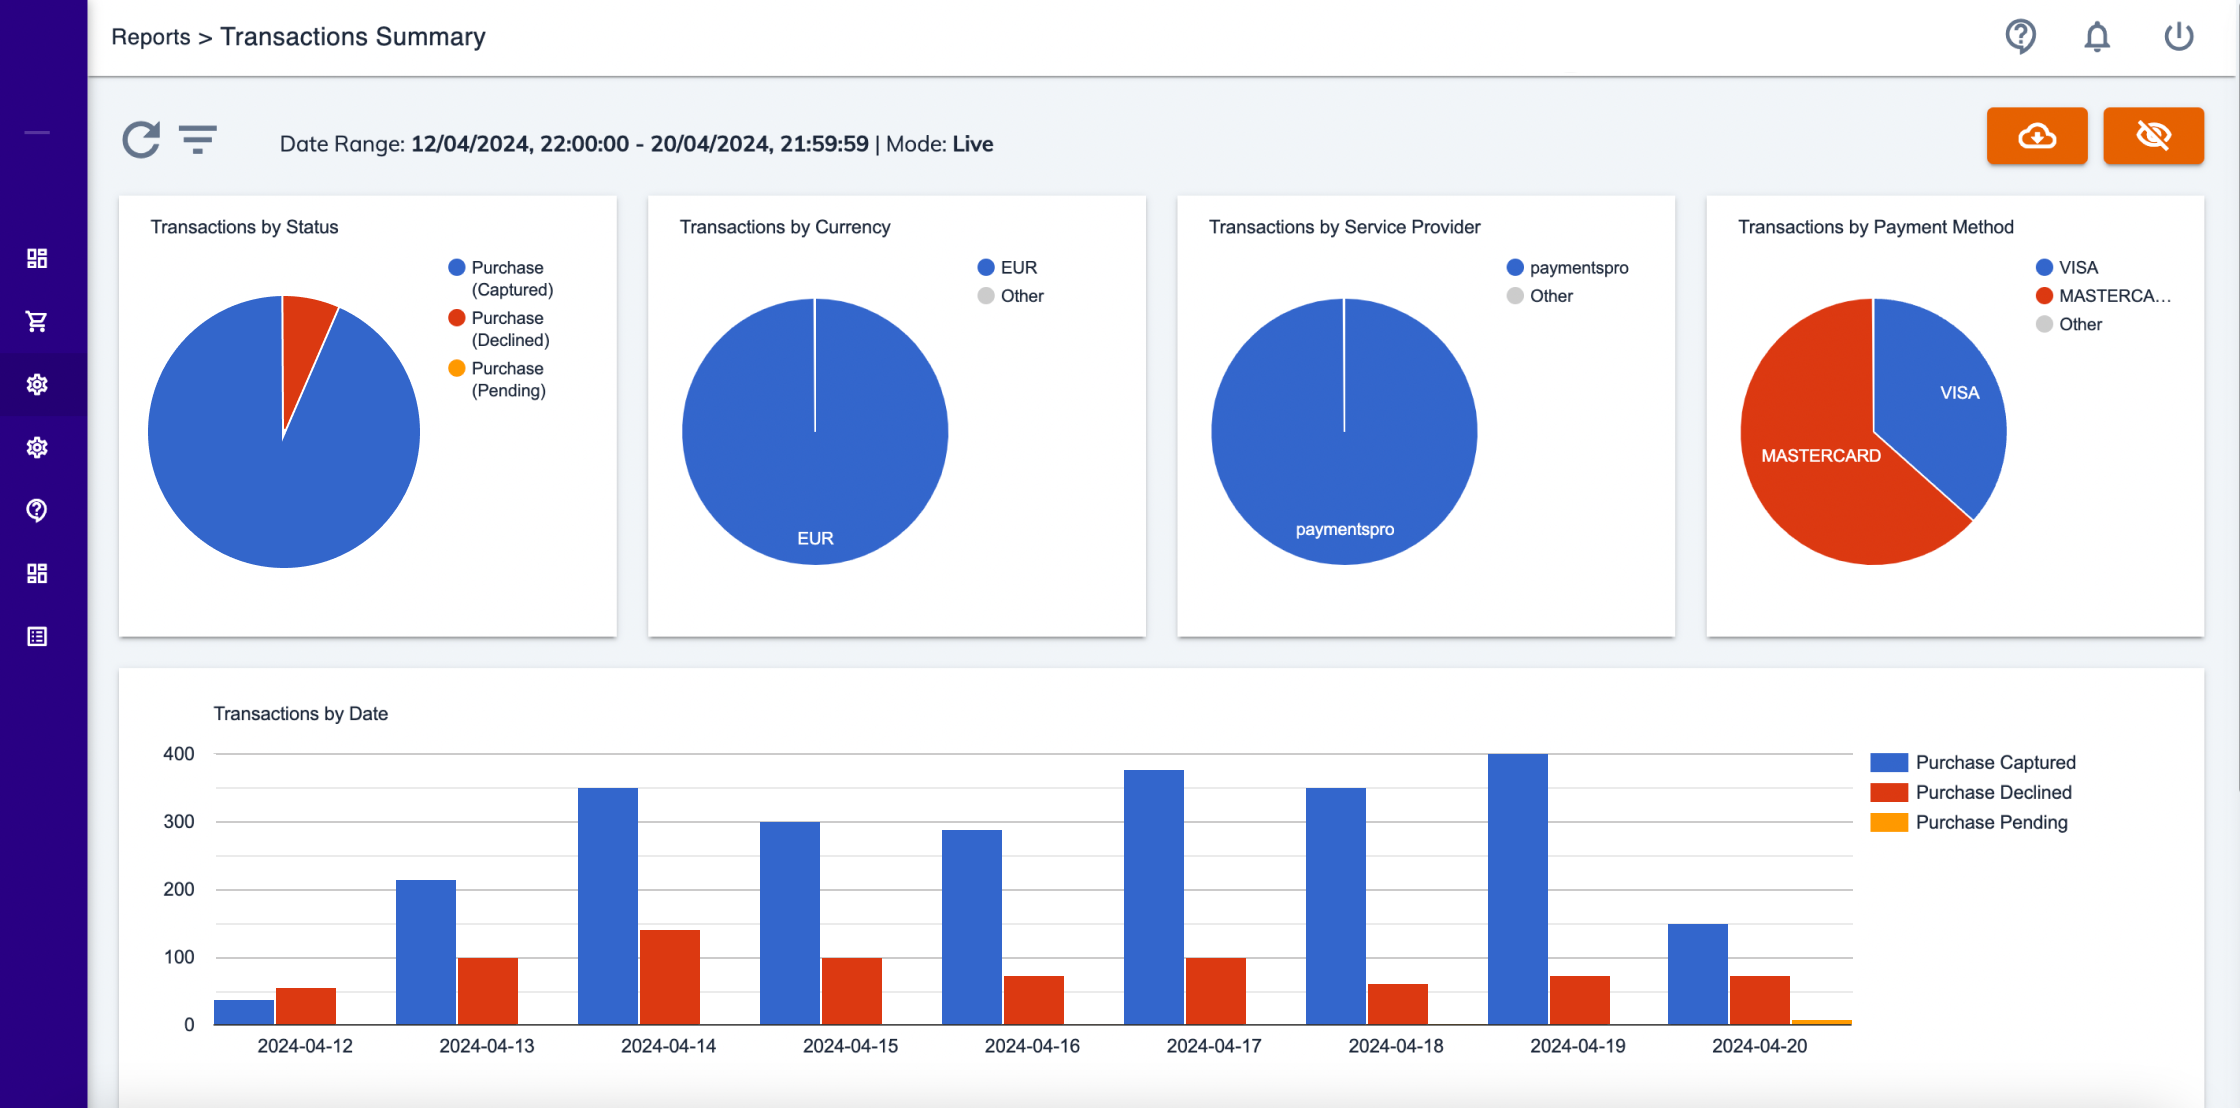Image resolution: width=2240 pixels, height=1108 pixels.
Task: Click the VISA legend entry
Action: click(2066, 267)
